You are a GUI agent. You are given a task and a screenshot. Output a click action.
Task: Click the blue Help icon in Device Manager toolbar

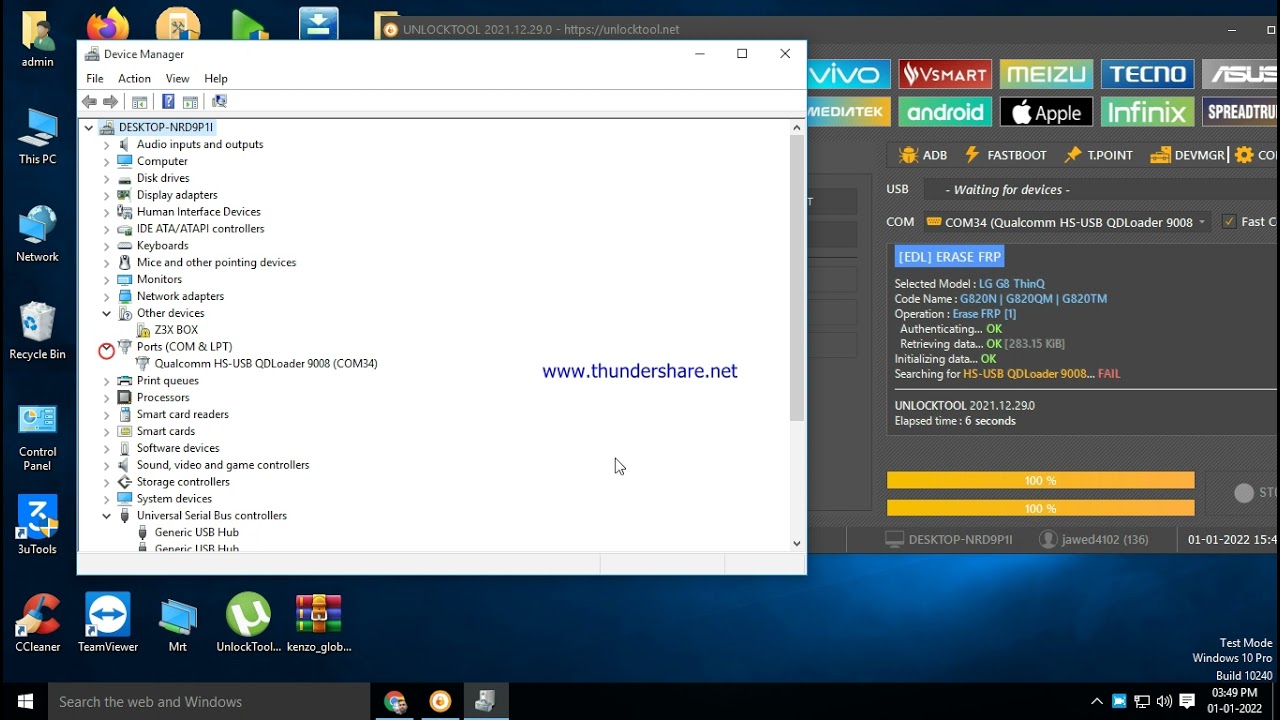(168, 101)
